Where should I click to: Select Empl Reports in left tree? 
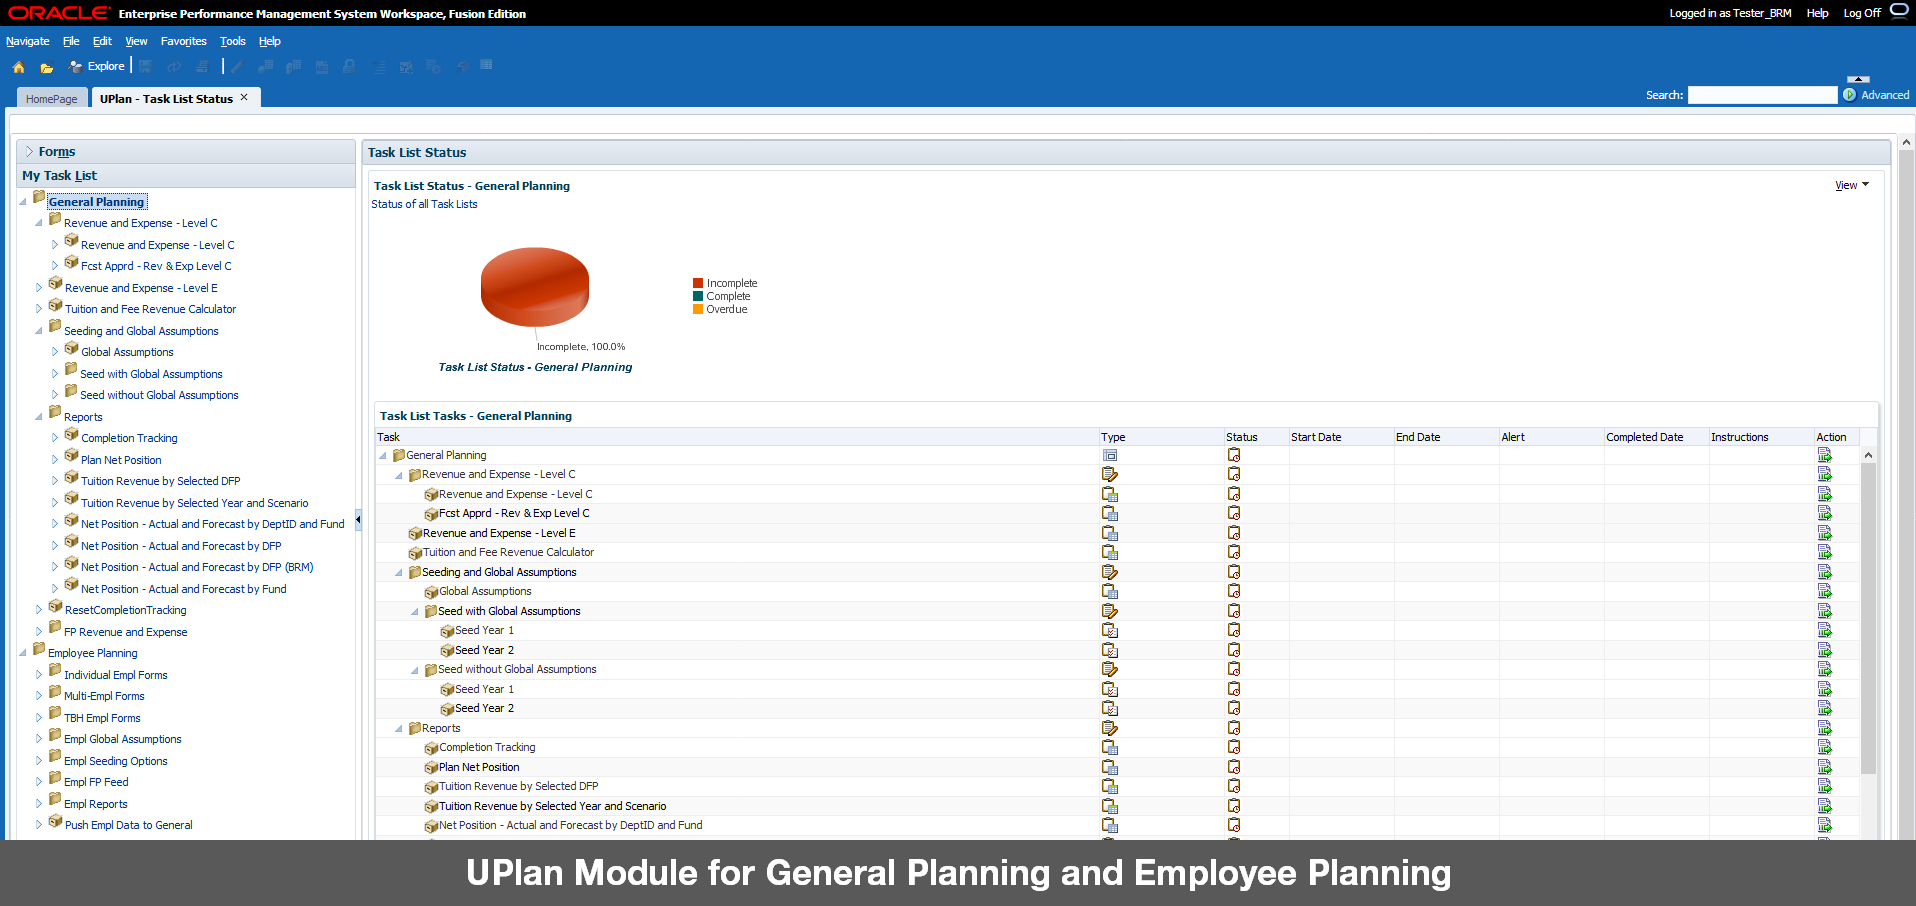click(95, 804)
